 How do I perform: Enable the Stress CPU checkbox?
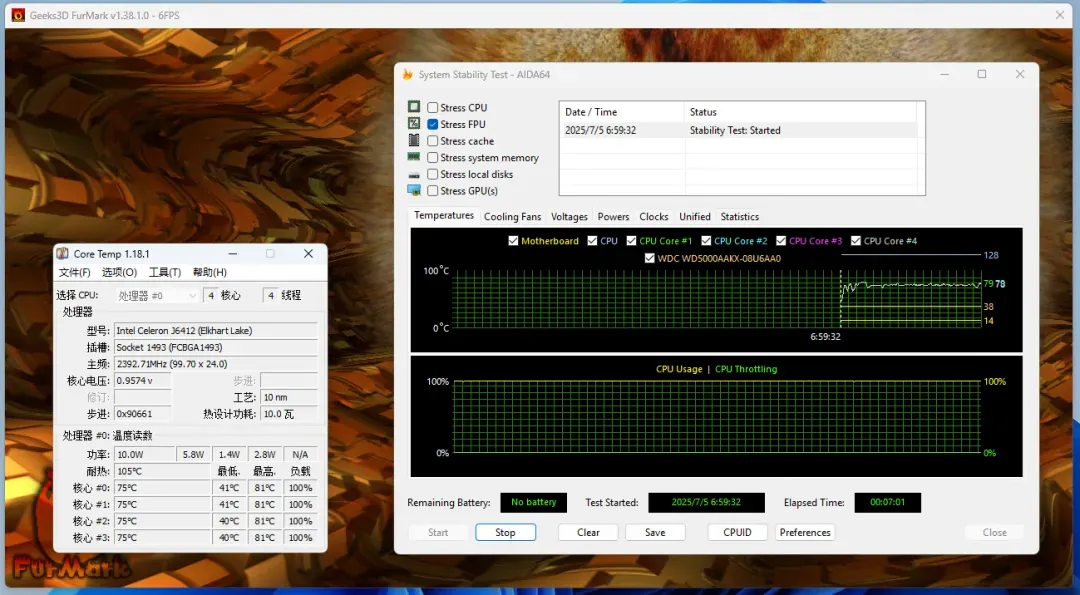(x=433, y=107)
